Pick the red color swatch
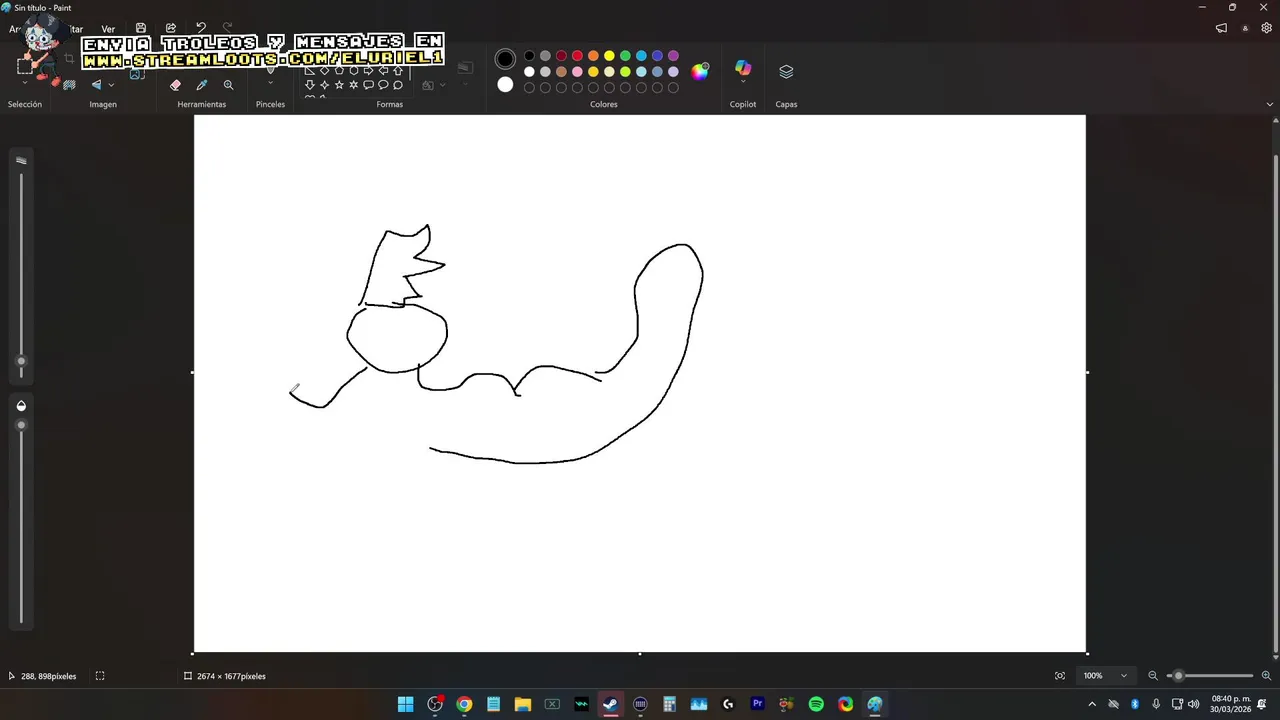This screenshot has width=1280, height=720. pos(577,56)
